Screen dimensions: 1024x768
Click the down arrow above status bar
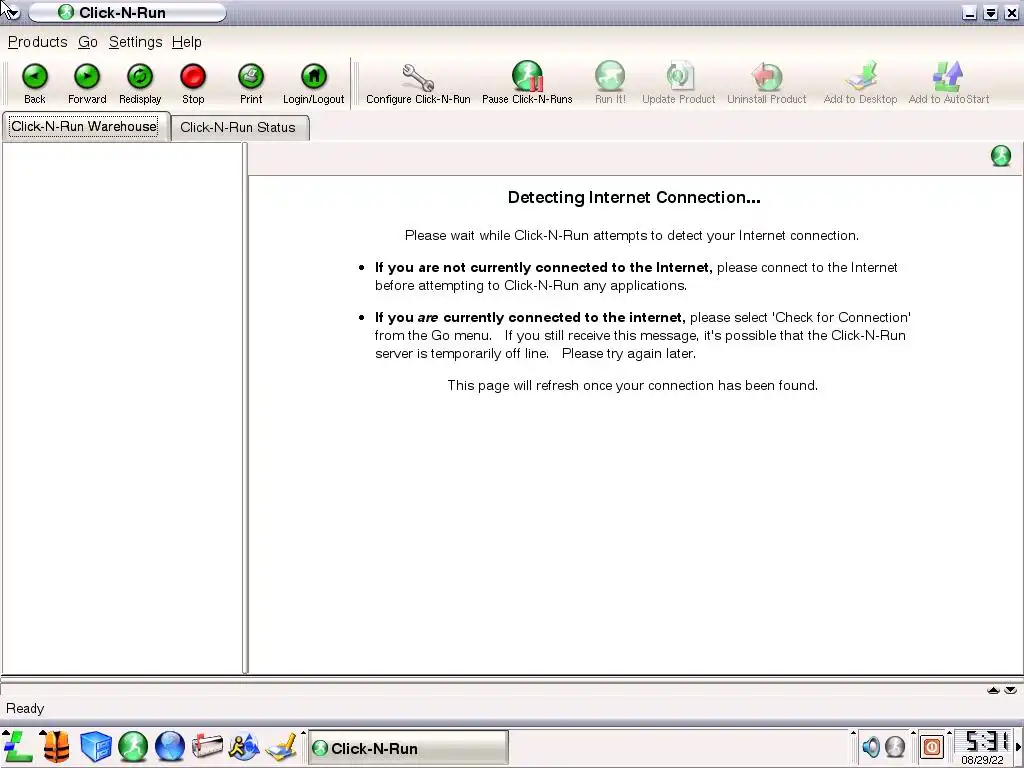[1010, 690]
